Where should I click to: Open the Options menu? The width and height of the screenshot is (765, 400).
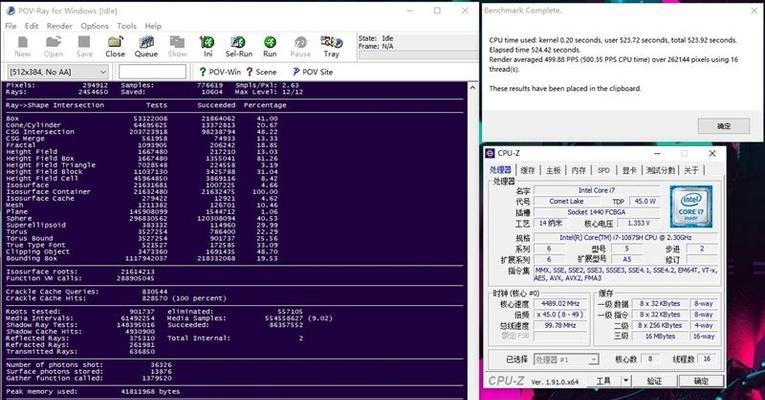click(95, 26)
